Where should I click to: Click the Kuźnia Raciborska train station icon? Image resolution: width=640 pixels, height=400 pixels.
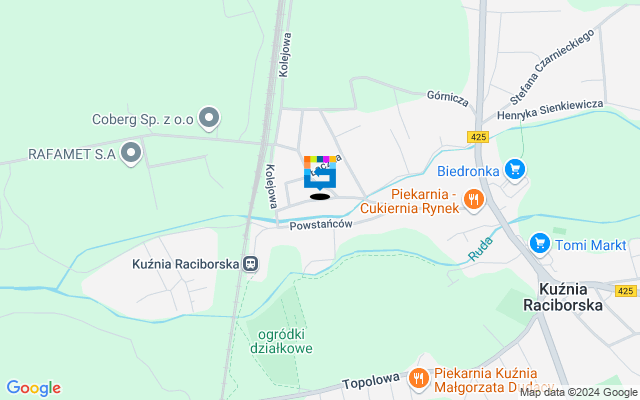pyautogui.click(x=250, y=264)
